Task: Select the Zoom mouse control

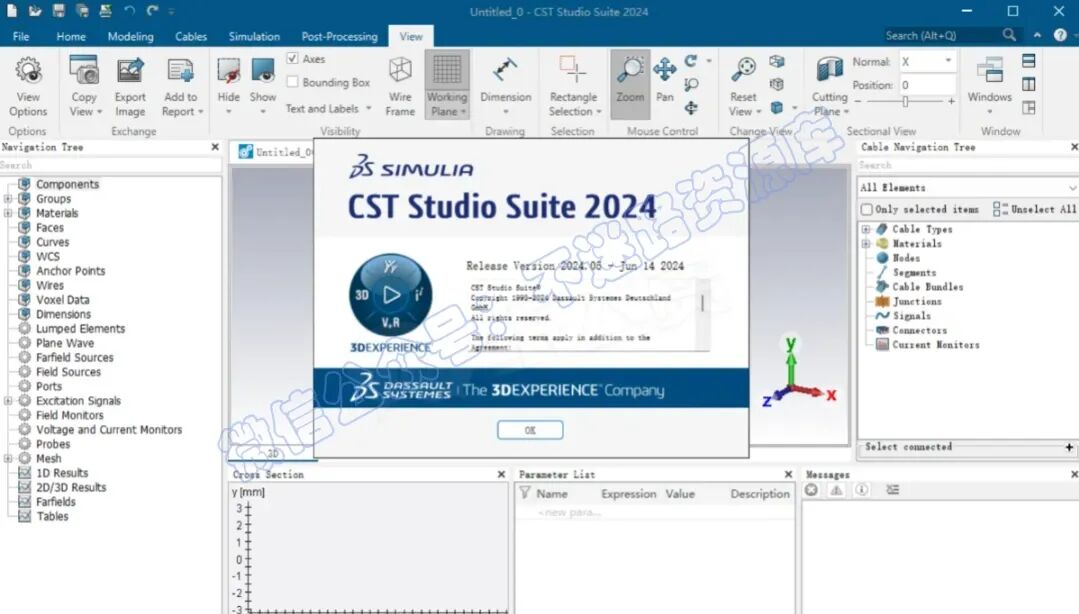Action: [630, 85]
